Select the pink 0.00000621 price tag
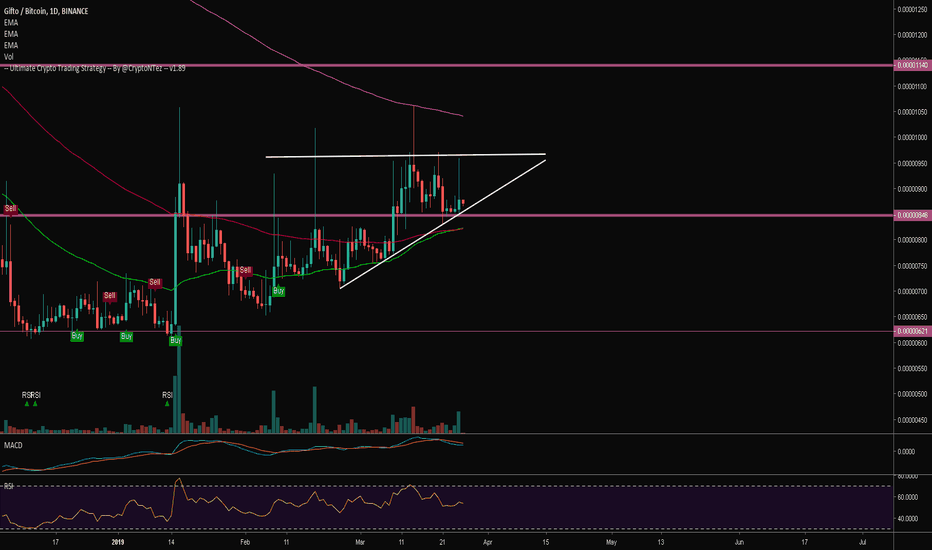This screenshot has height=550, width=932. pyautogui.click(x=912, y=331)
